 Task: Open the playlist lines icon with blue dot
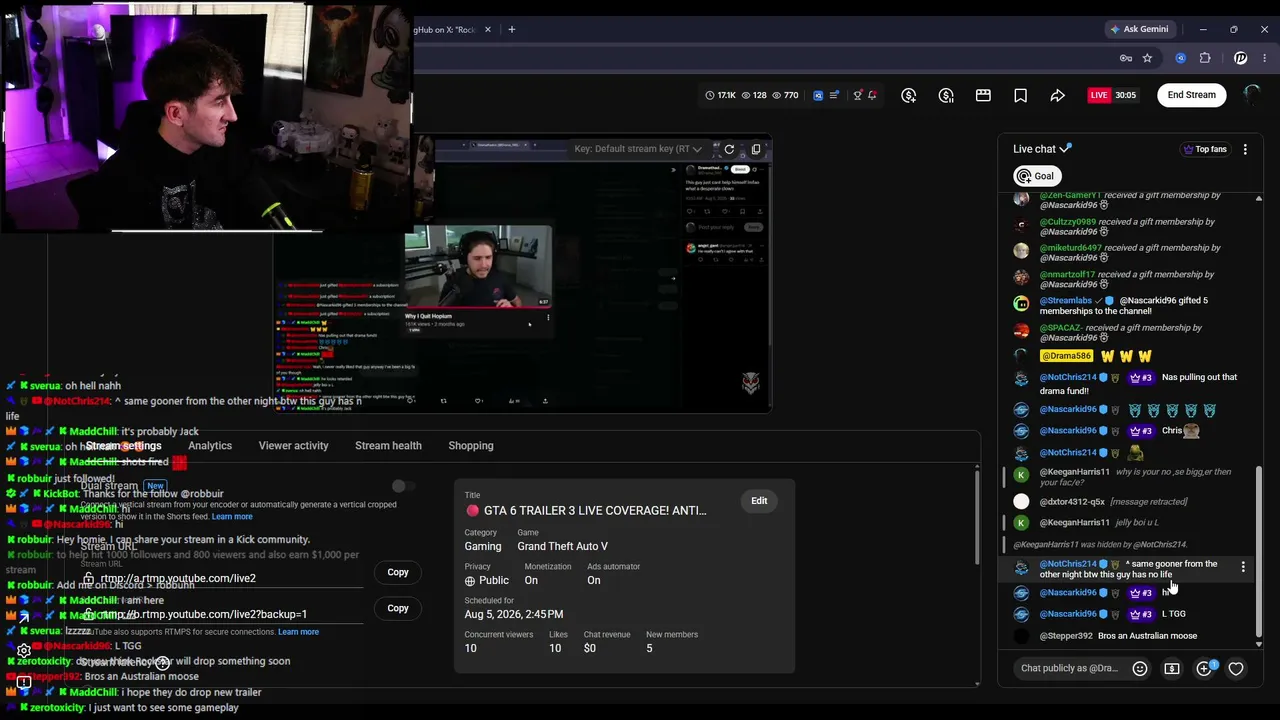point(833,95)
